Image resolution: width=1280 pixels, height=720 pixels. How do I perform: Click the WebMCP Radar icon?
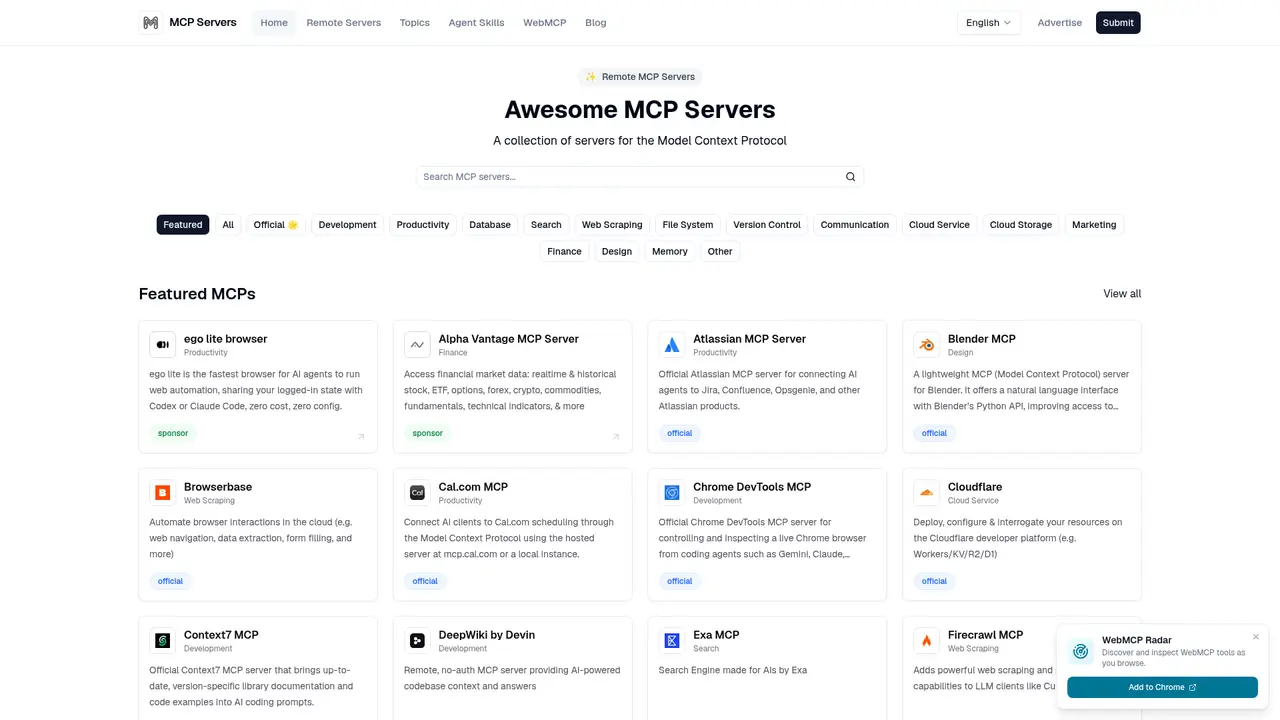(x=1081, y=652)
